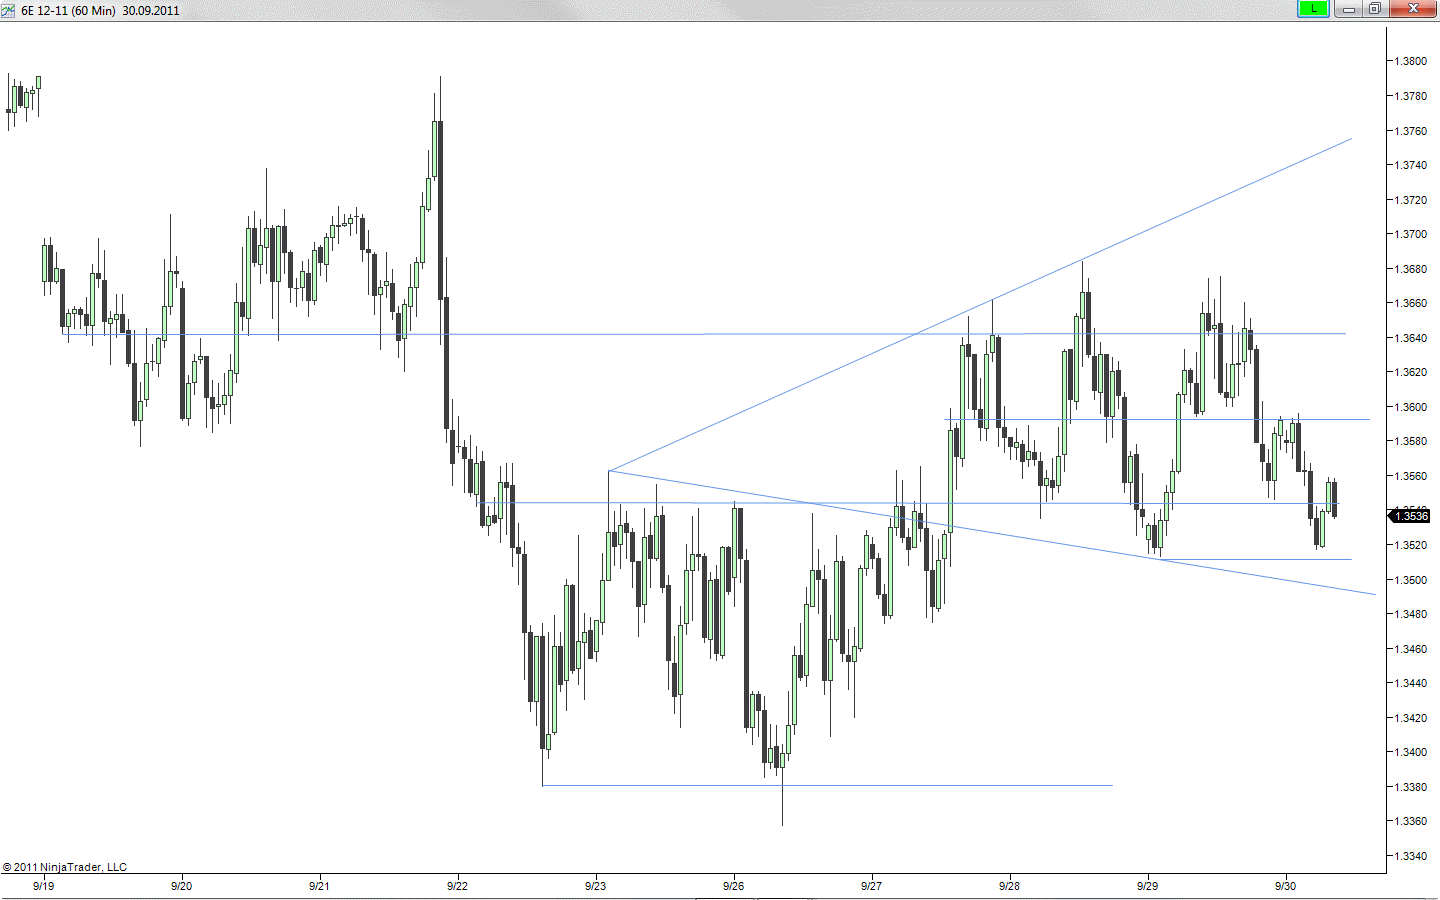Minimize the 6E 12-11 chart window
The width and height of the screenshot is (1440, 900).
click(1349, 9)
